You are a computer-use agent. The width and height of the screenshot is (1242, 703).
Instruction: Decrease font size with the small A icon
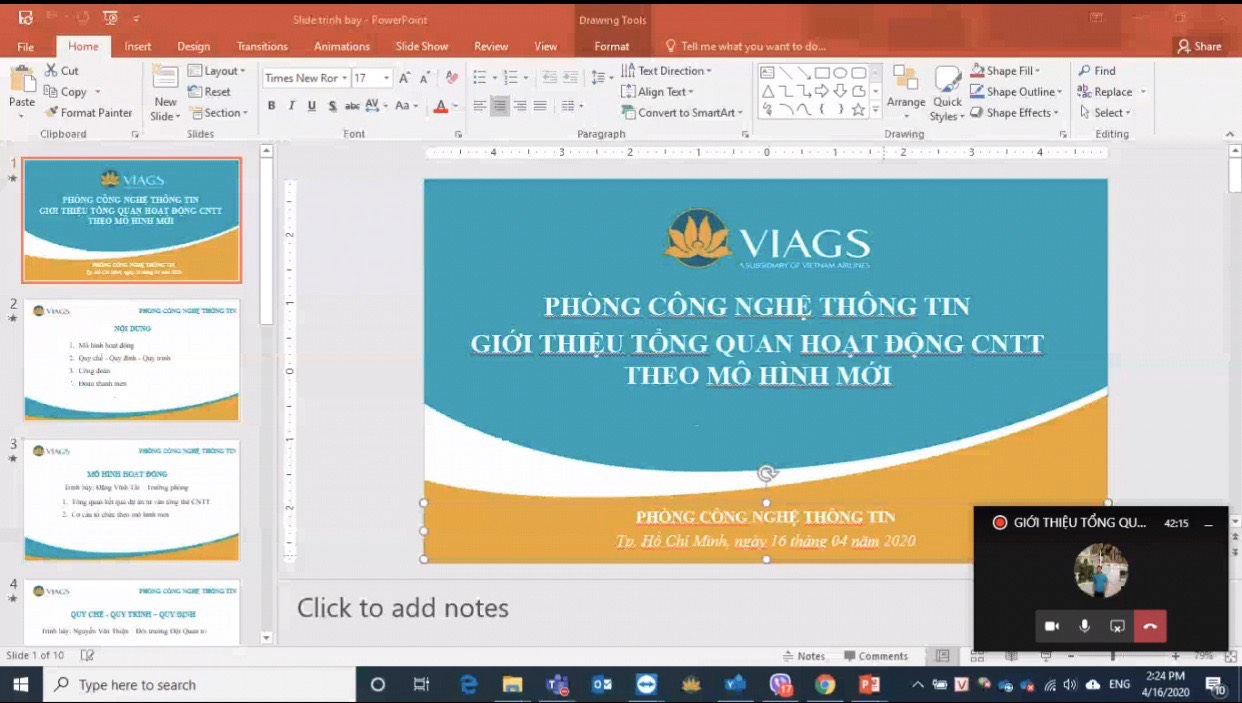click(426, 78)
